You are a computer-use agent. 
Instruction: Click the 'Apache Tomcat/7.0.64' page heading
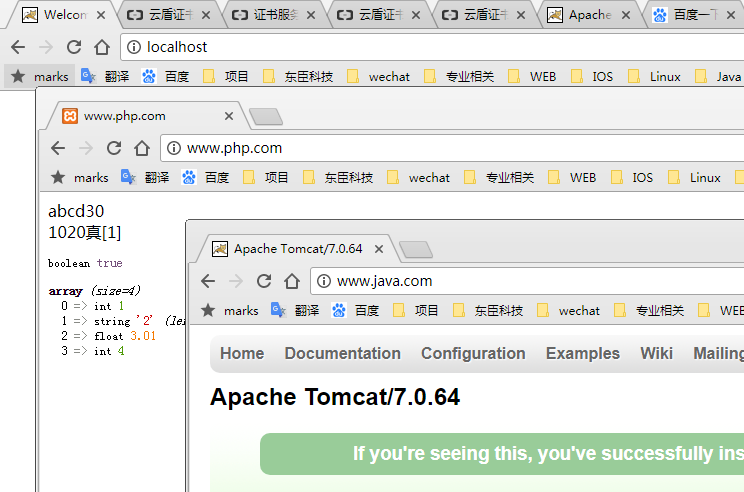[x=335, y=397]
